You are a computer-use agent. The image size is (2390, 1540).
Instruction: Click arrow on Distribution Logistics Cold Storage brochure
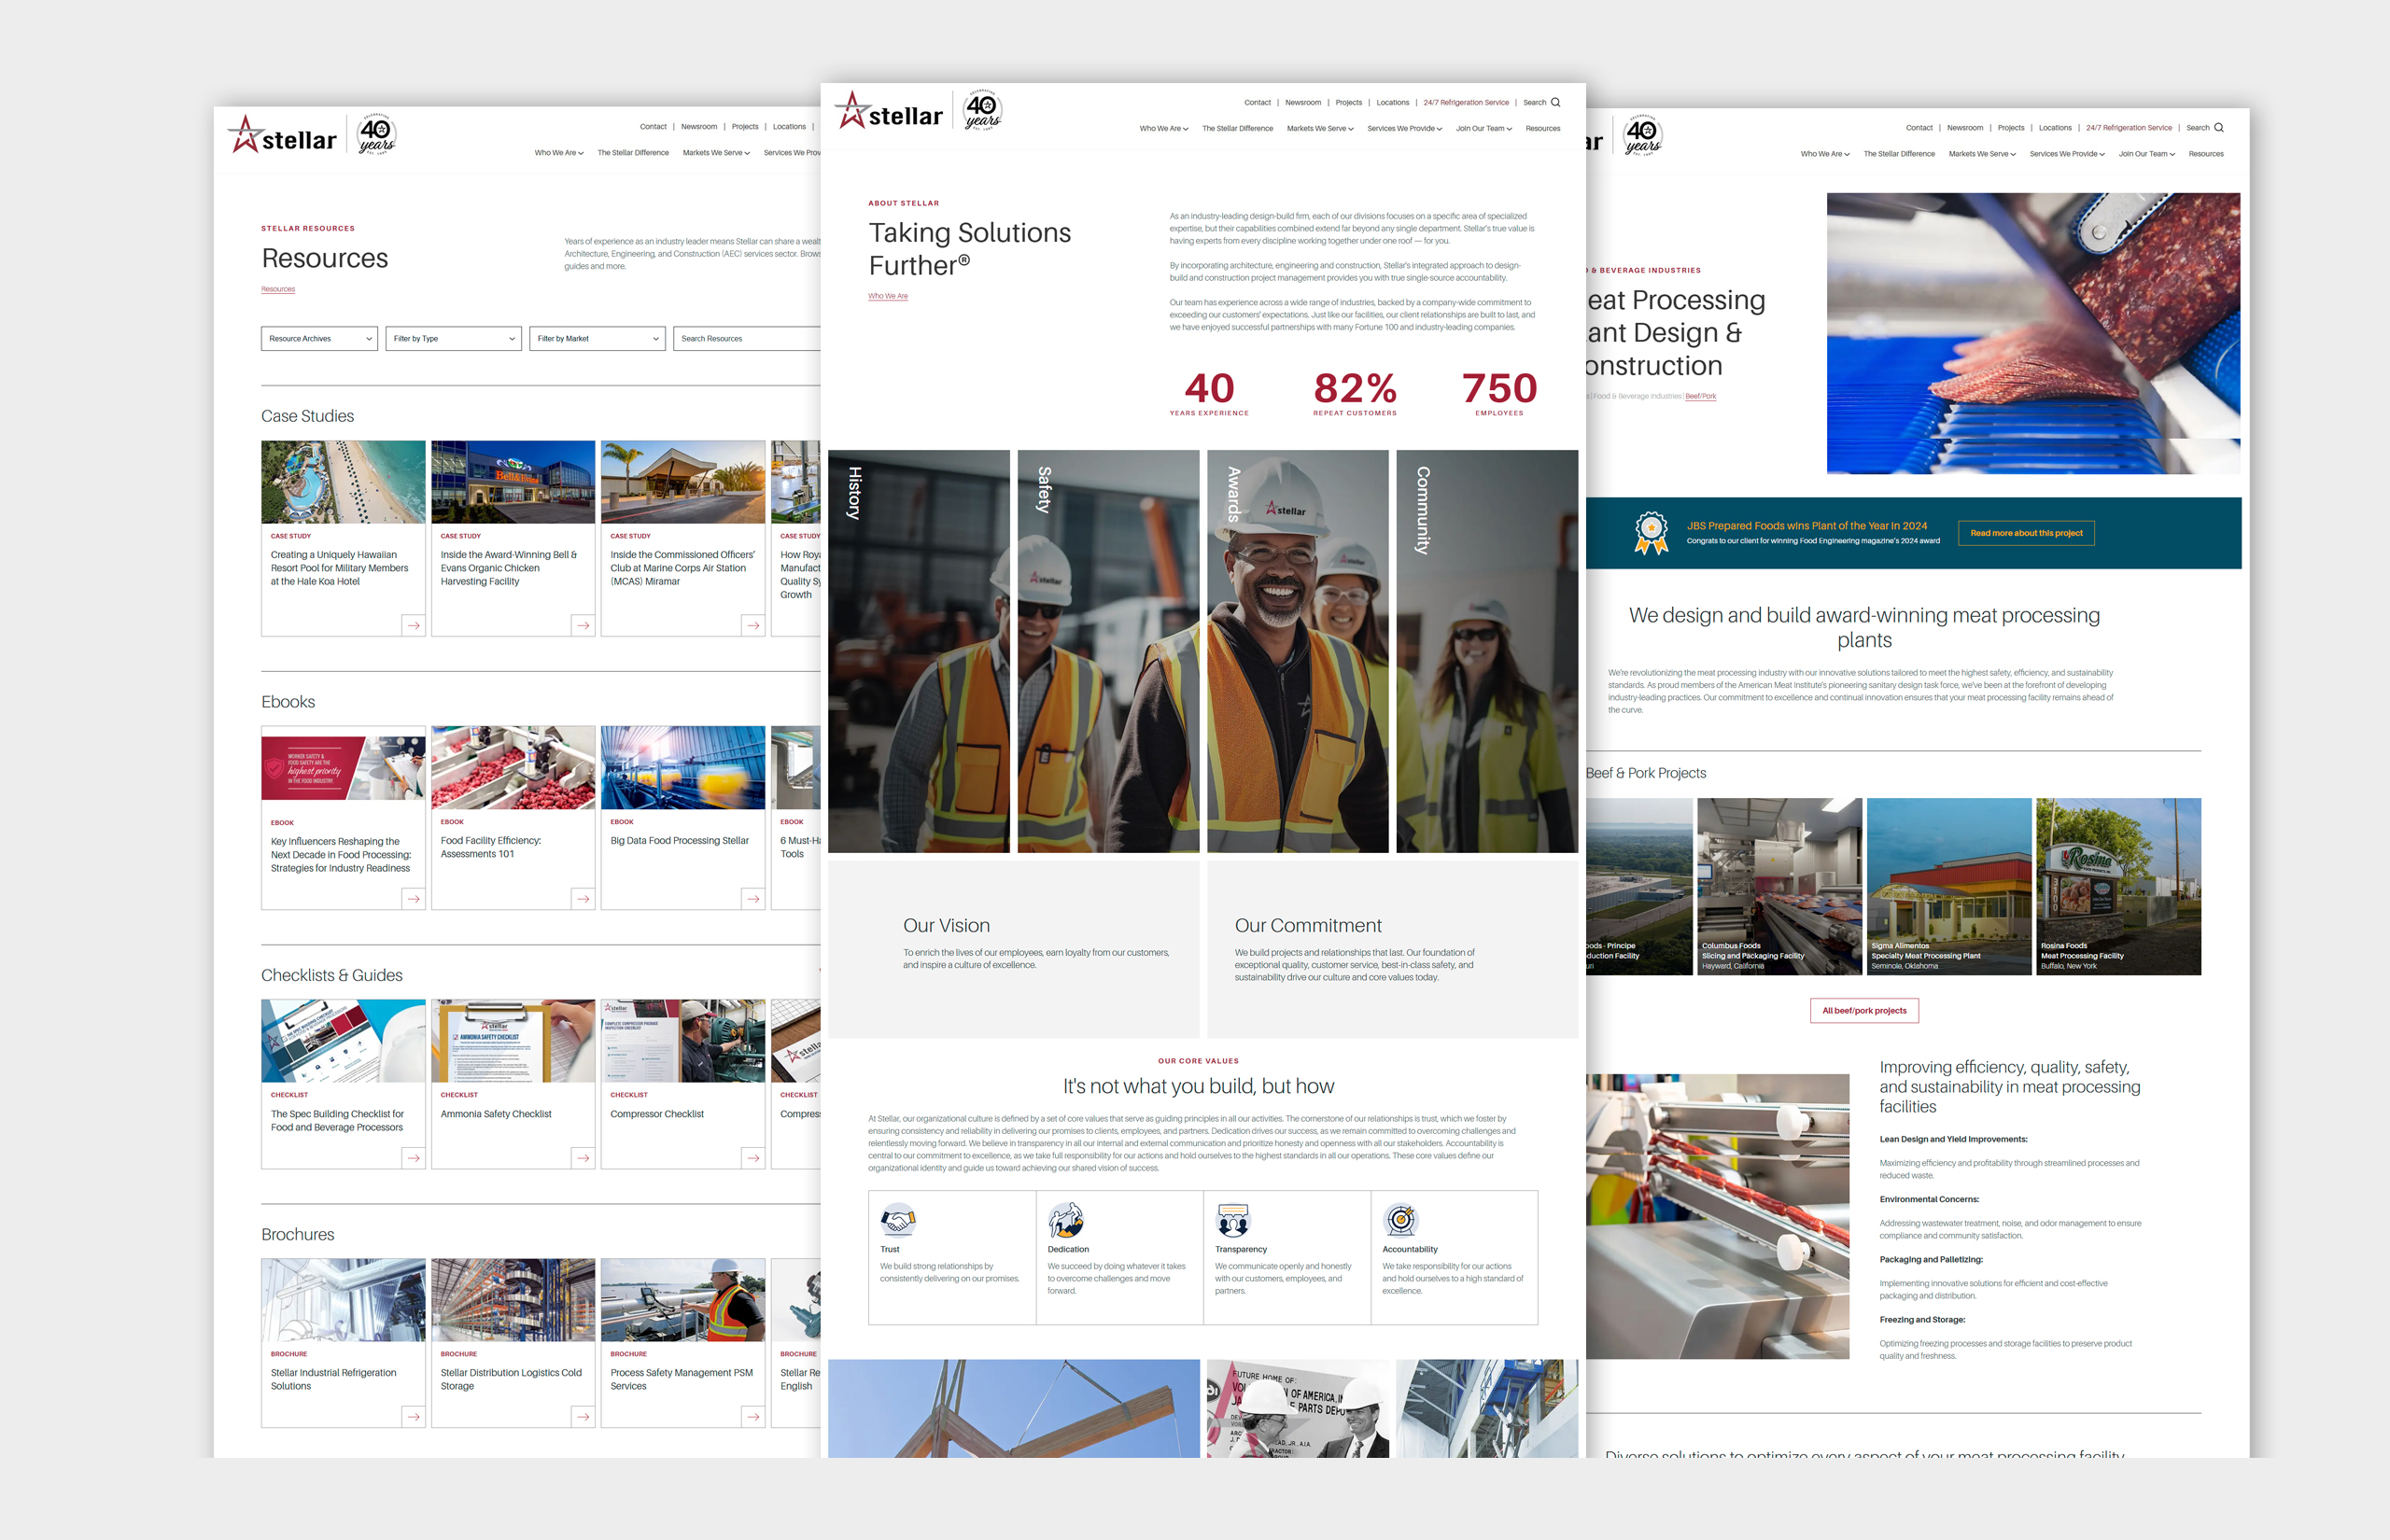583,1417
